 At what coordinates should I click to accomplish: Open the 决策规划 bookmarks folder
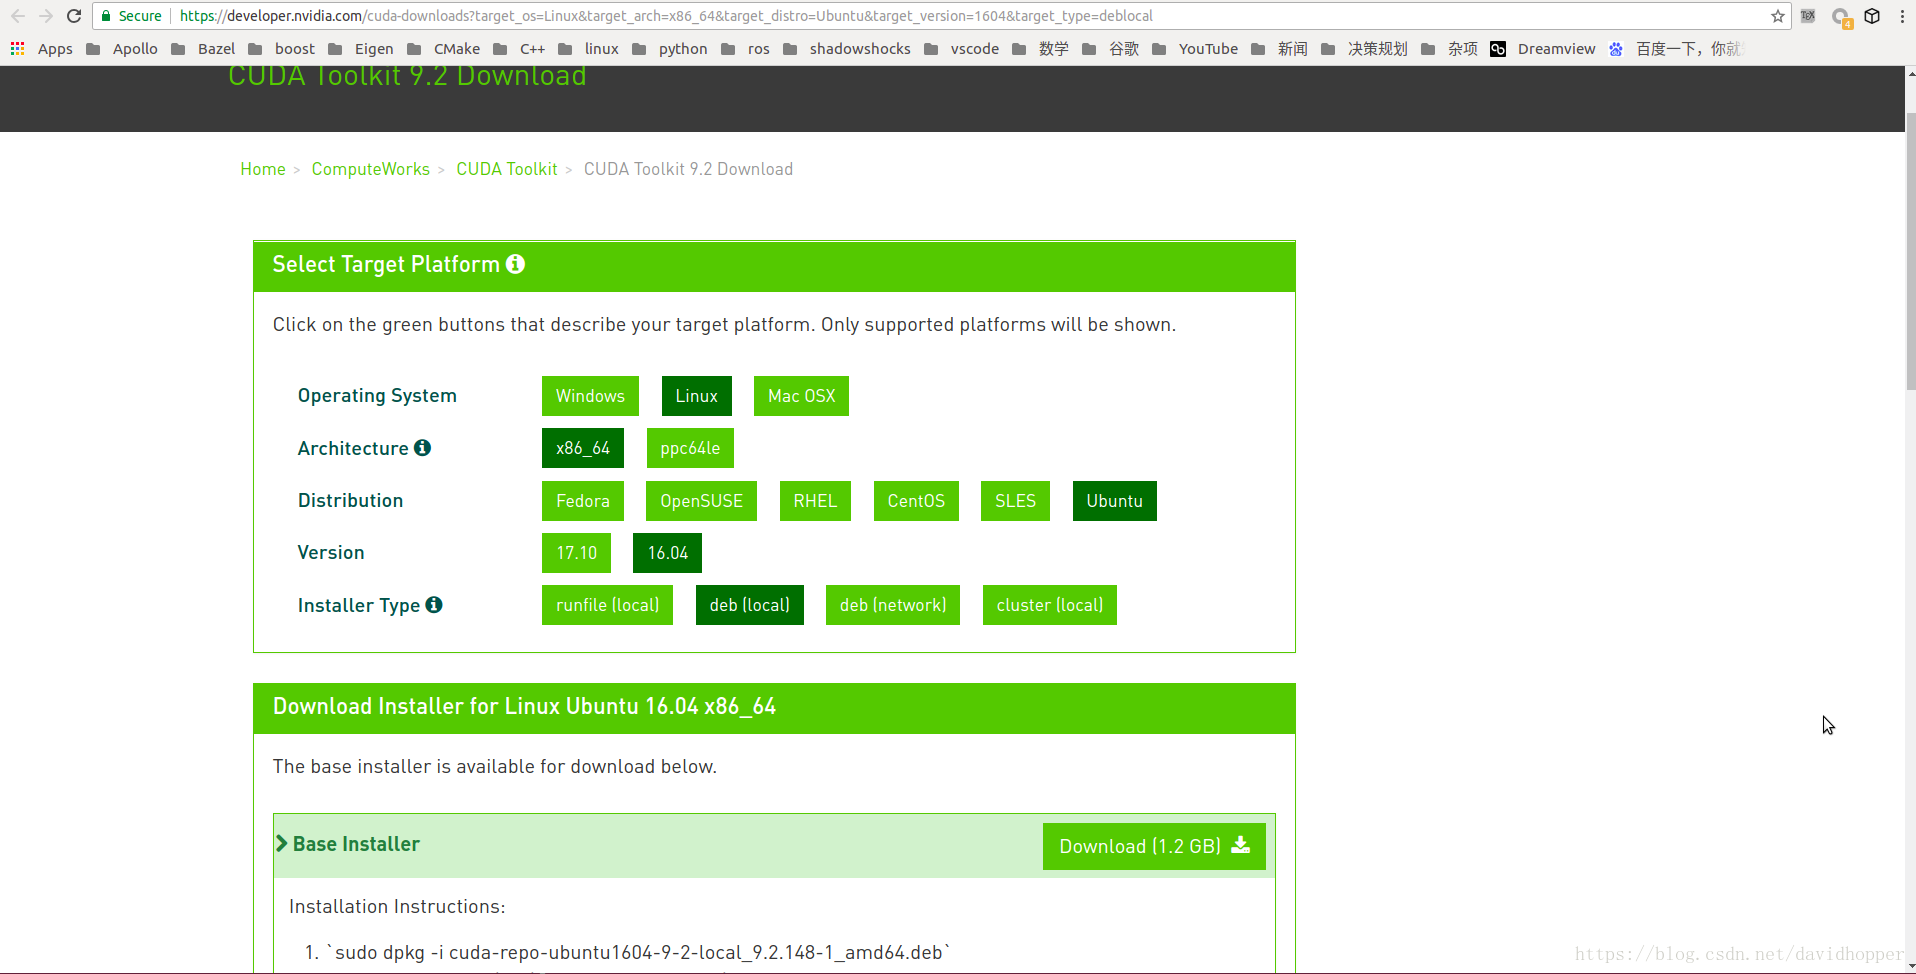[1364, 49]
